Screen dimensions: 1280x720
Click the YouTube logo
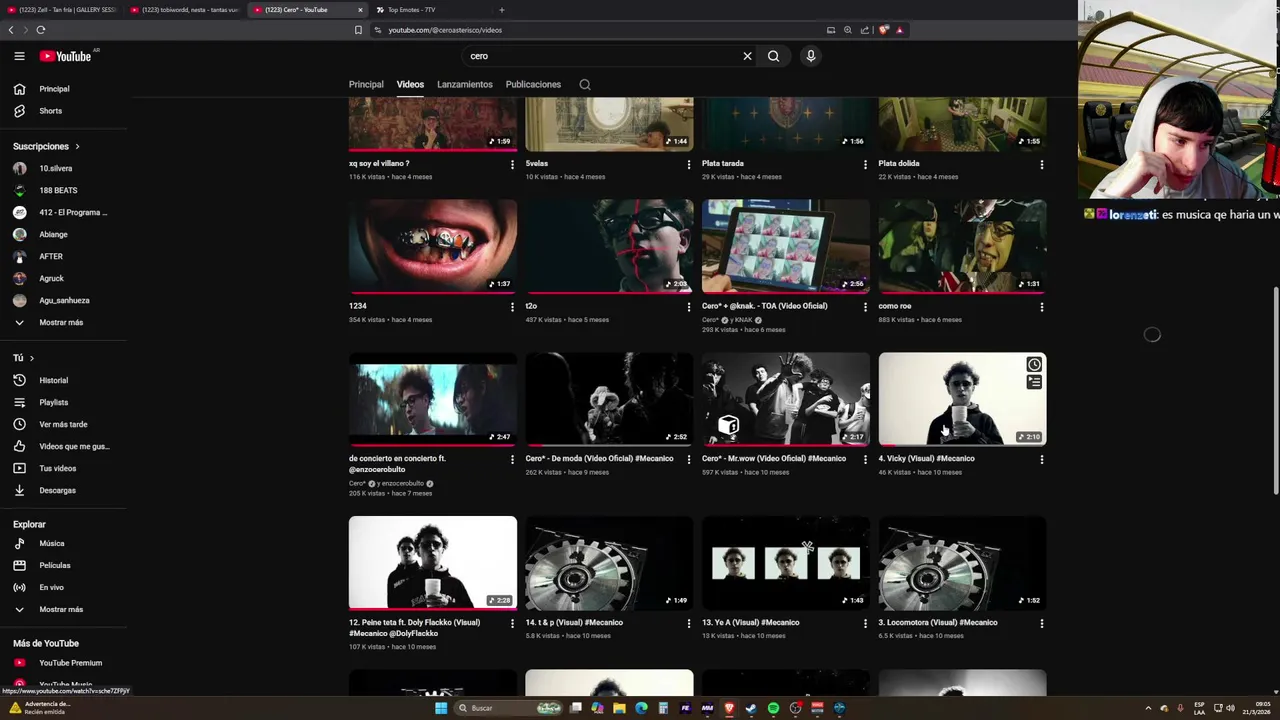click(65, 56)
